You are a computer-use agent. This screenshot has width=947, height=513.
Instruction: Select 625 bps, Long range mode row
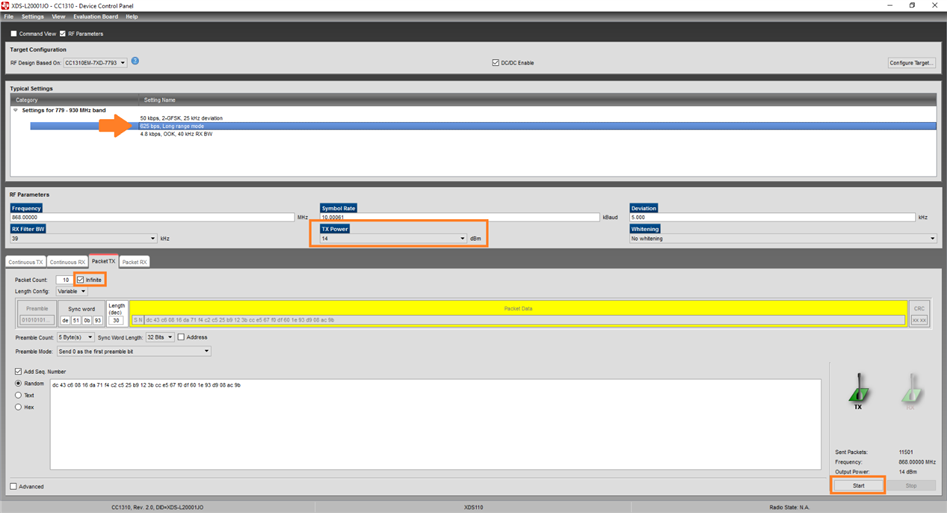click(x=483, y=126)
